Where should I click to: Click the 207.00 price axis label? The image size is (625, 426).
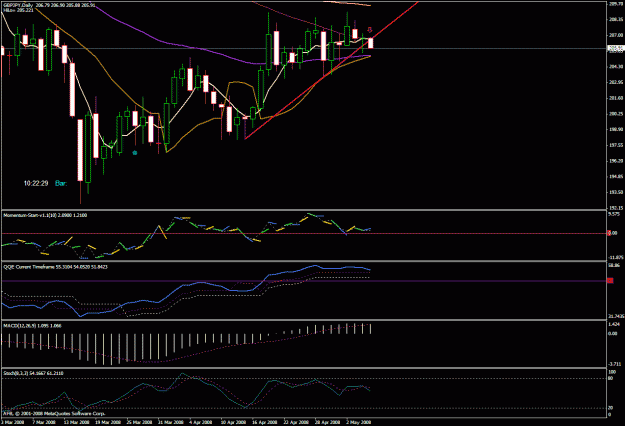pyautogui.click(x=616, y=35)
